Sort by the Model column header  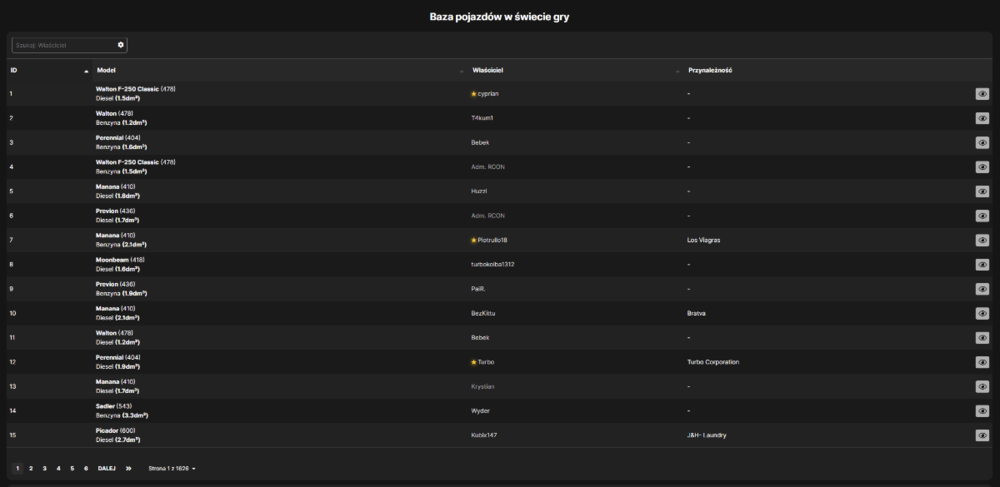coord(107,70)
